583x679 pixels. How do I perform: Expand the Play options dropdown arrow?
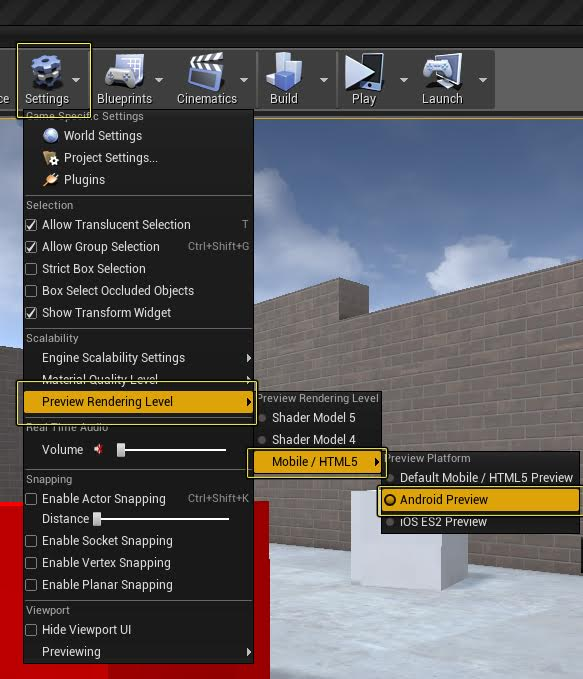(404, 80)
